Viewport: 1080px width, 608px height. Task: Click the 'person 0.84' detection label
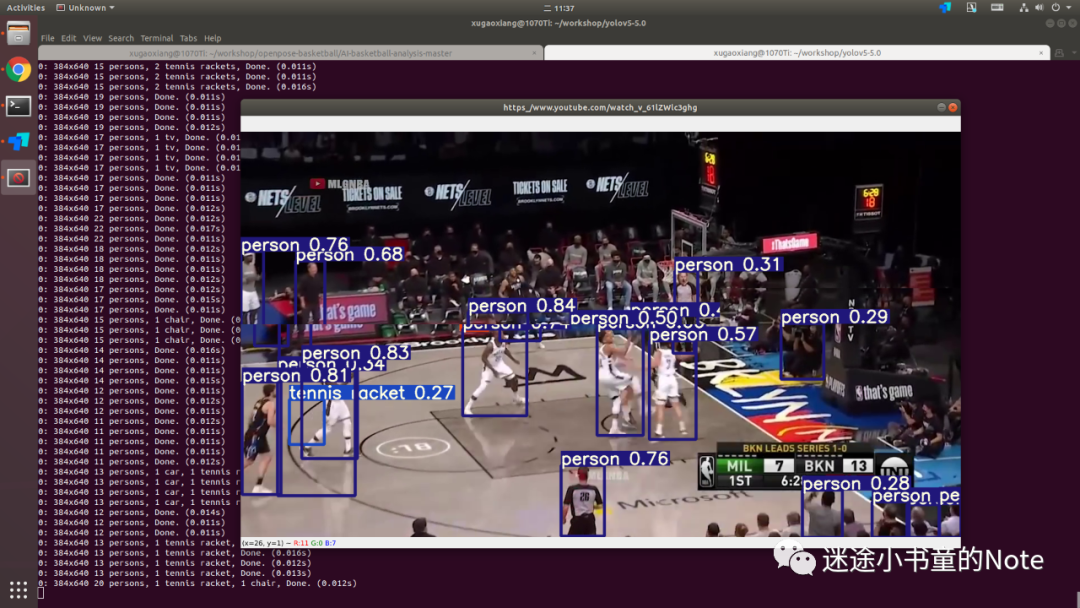521,306
